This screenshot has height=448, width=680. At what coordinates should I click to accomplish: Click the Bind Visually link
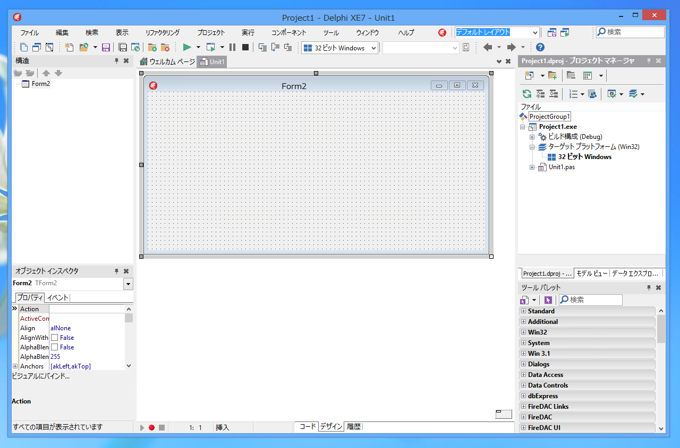41,376
